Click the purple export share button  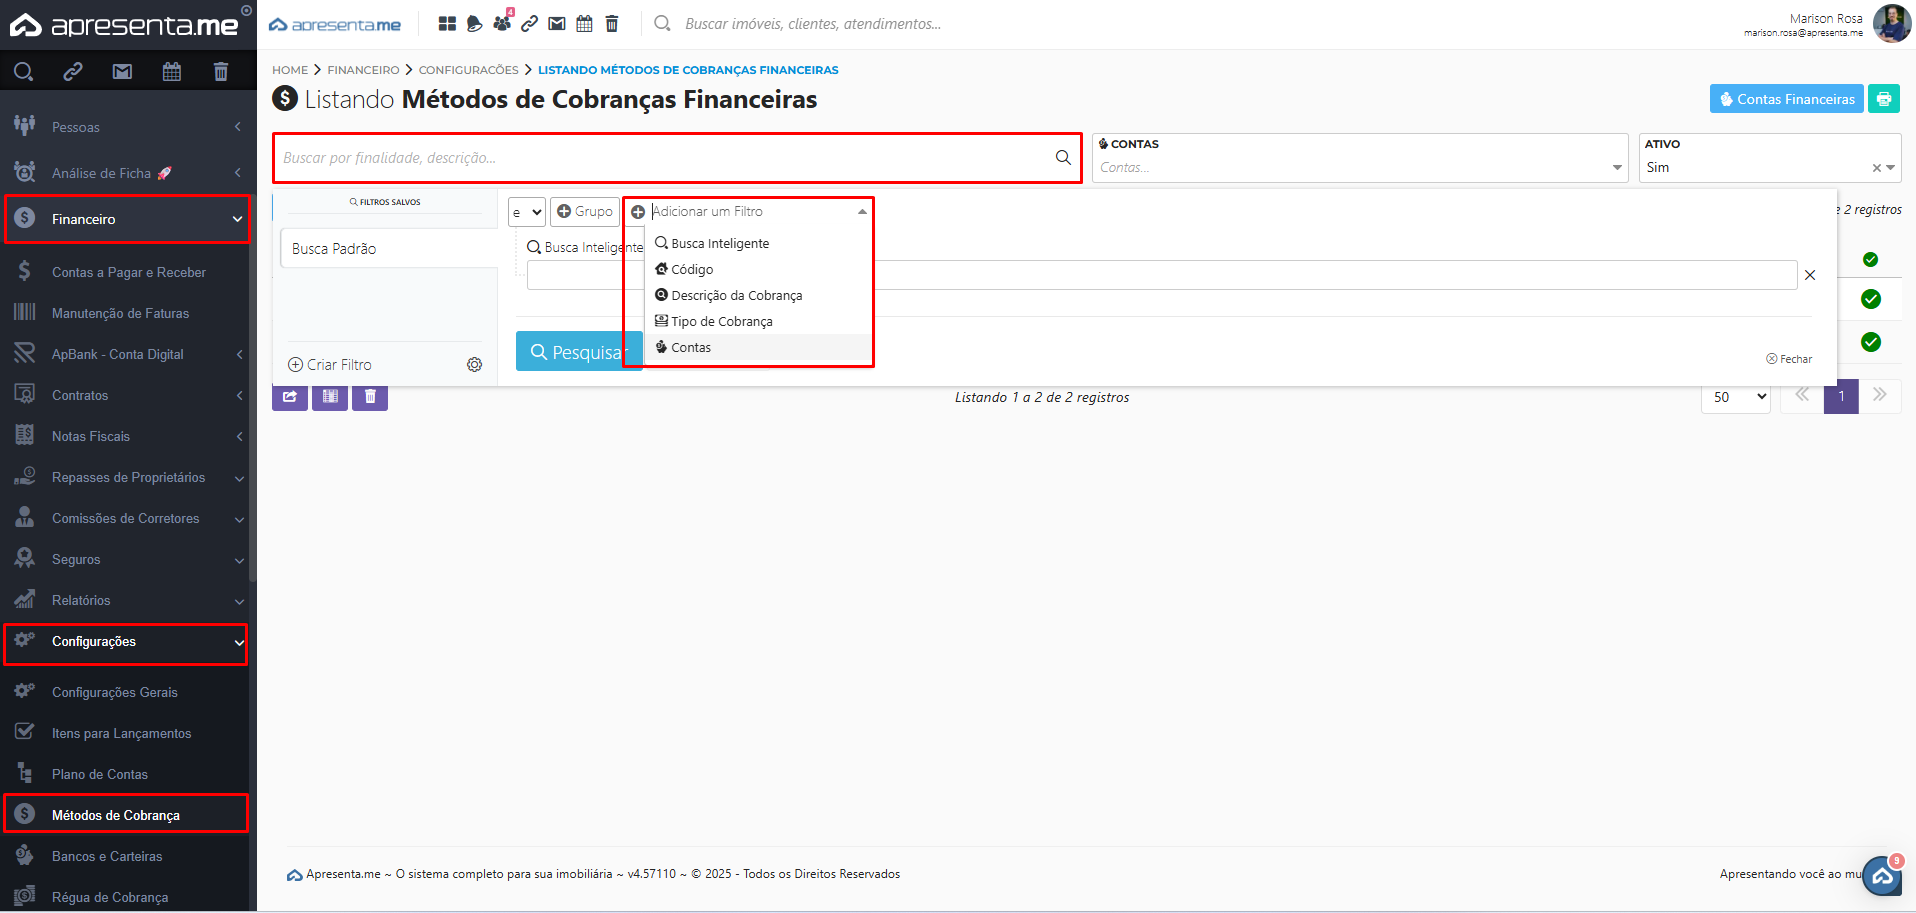(x=290, y=397)
